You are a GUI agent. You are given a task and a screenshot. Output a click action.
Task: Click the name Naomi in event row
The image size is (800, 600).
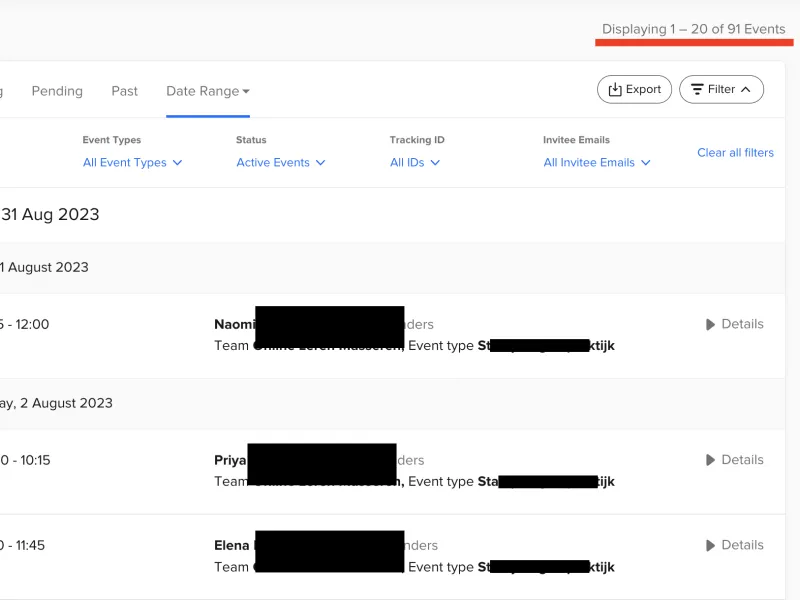(234, 324)
